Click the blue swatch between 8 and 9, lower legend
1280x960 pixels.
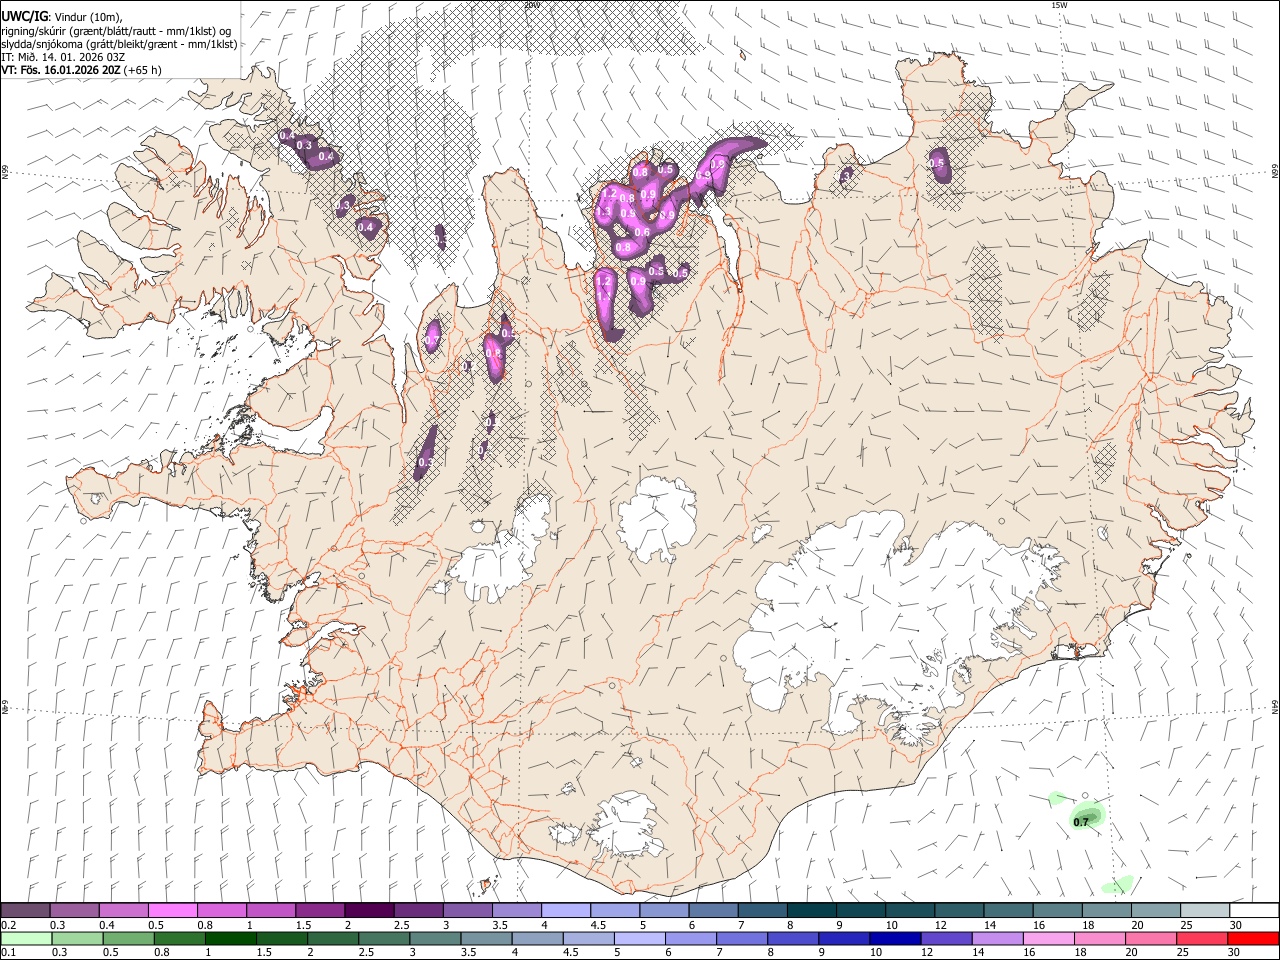[x=791, y=938]
